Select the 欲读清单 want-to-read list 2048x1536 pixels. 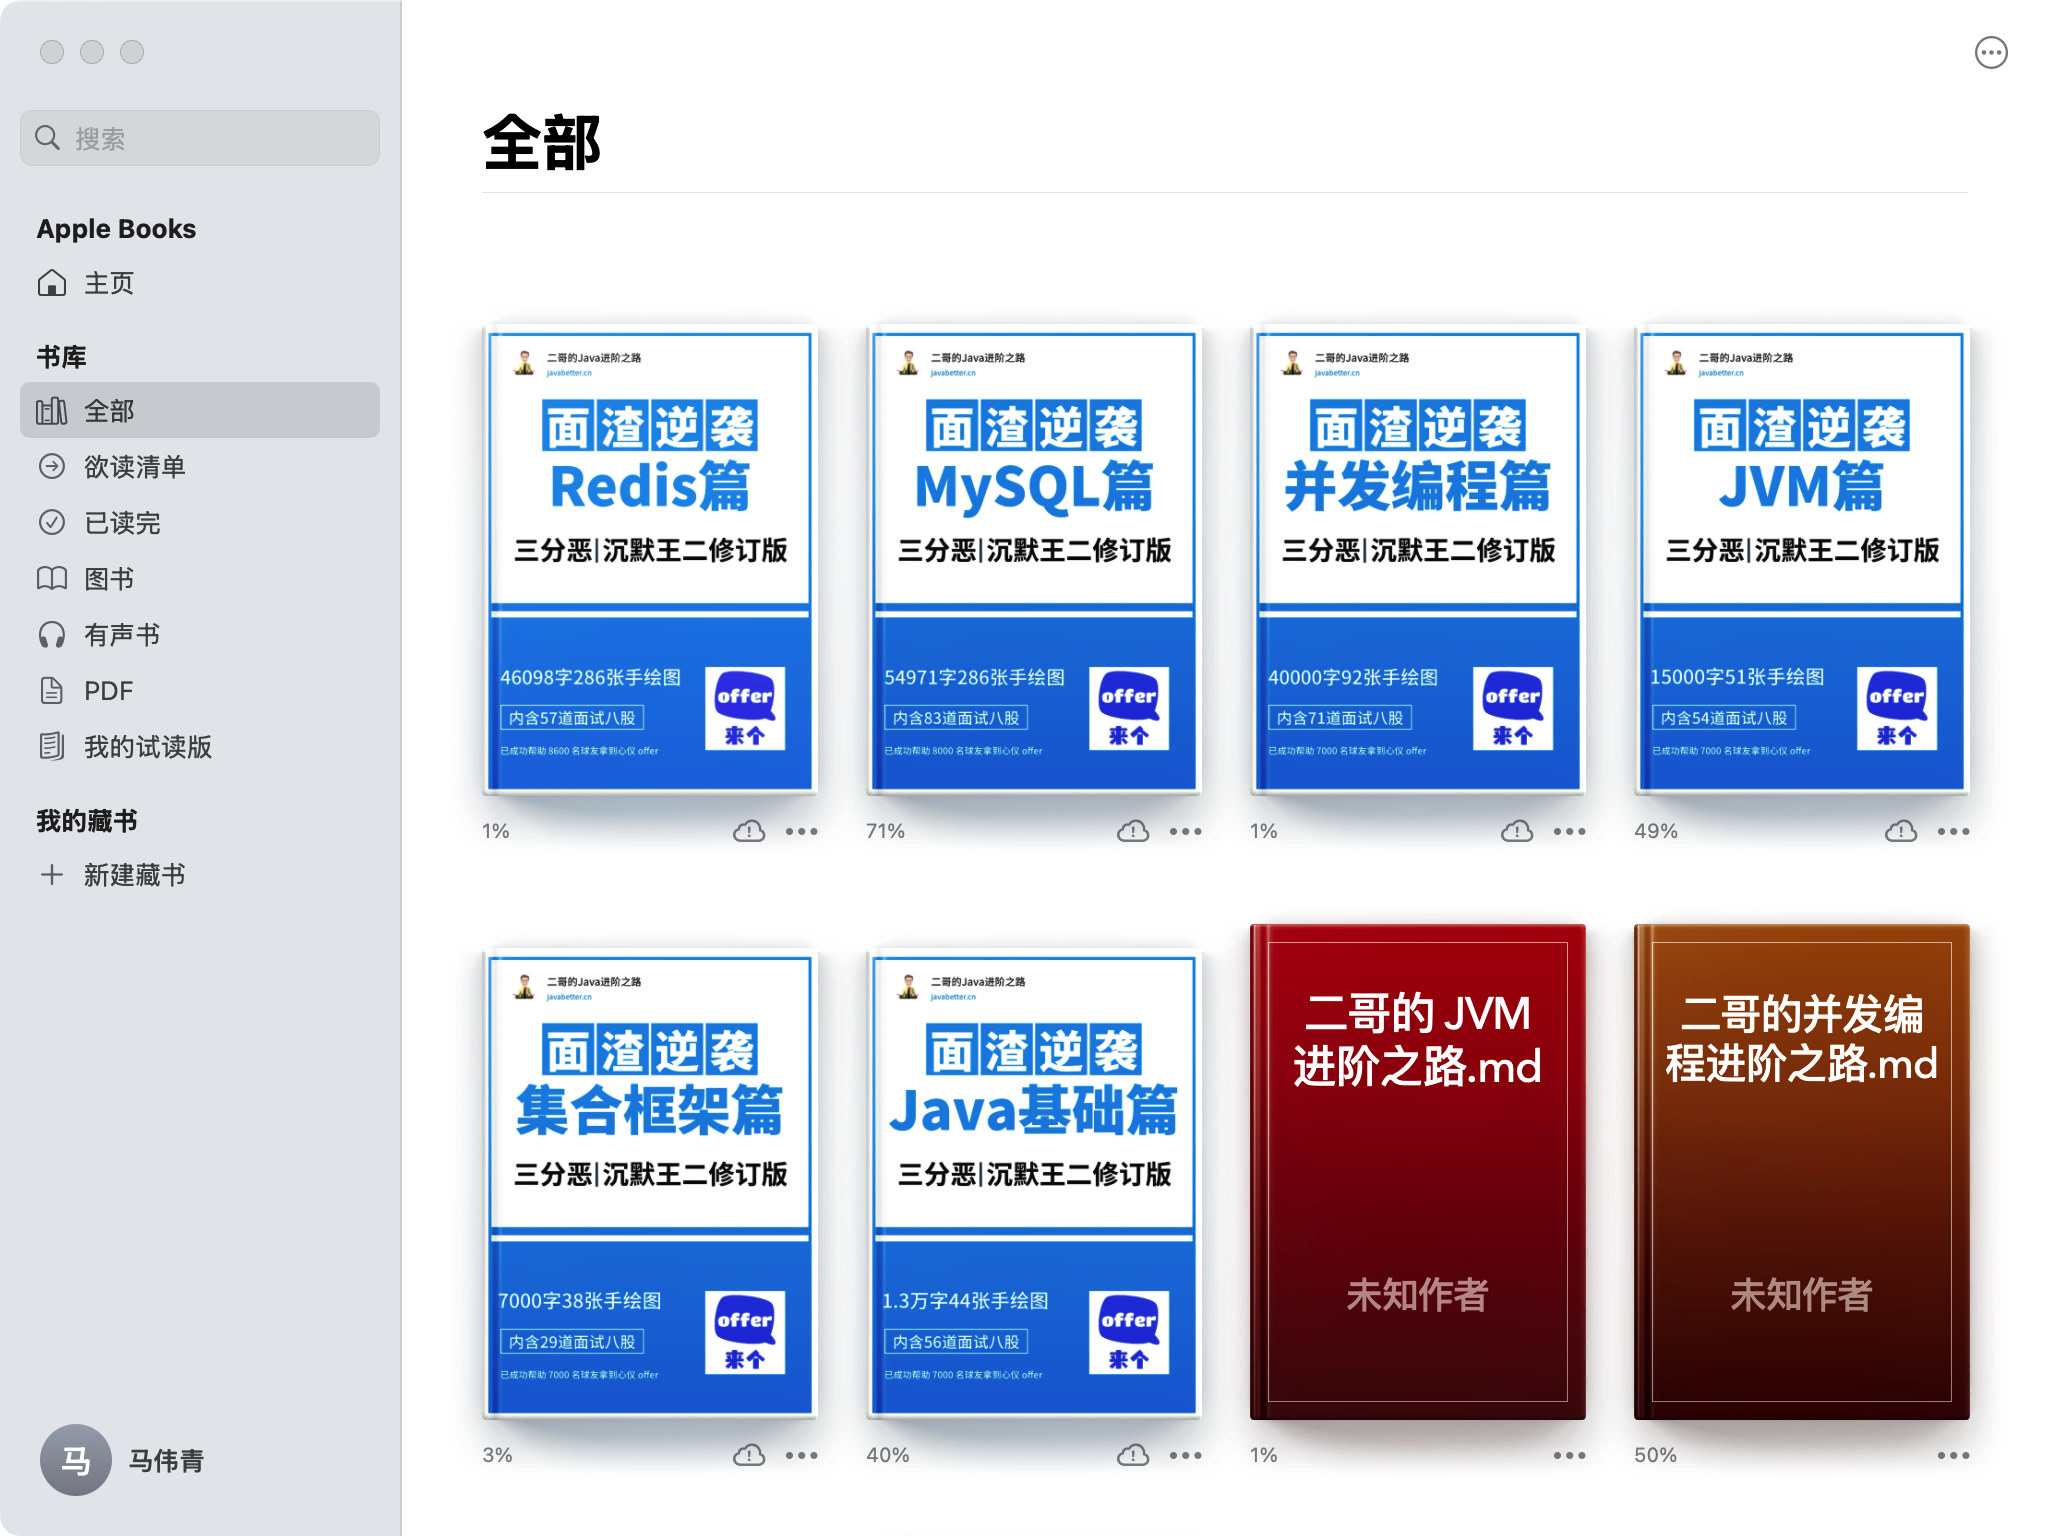[x=133, y=467]
